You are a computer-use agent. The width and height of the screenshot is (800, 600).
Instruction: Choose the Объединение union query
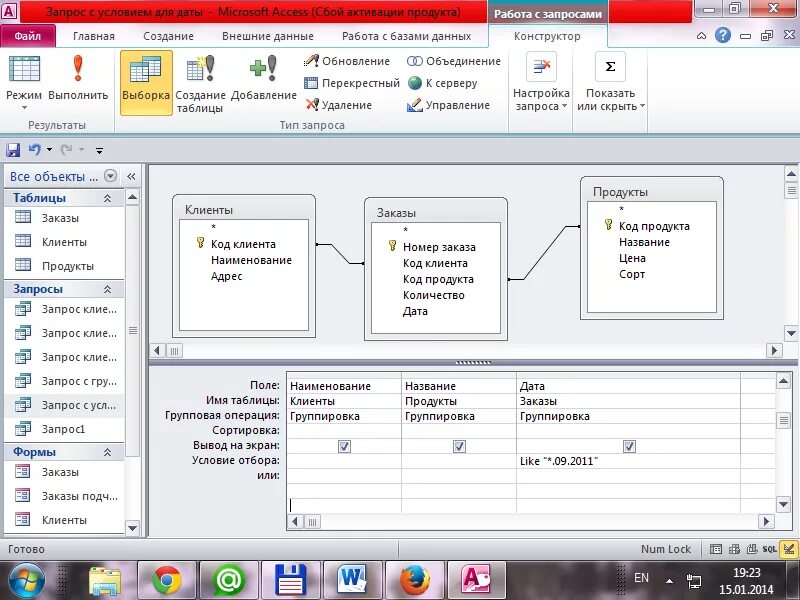tap(454, 61)
